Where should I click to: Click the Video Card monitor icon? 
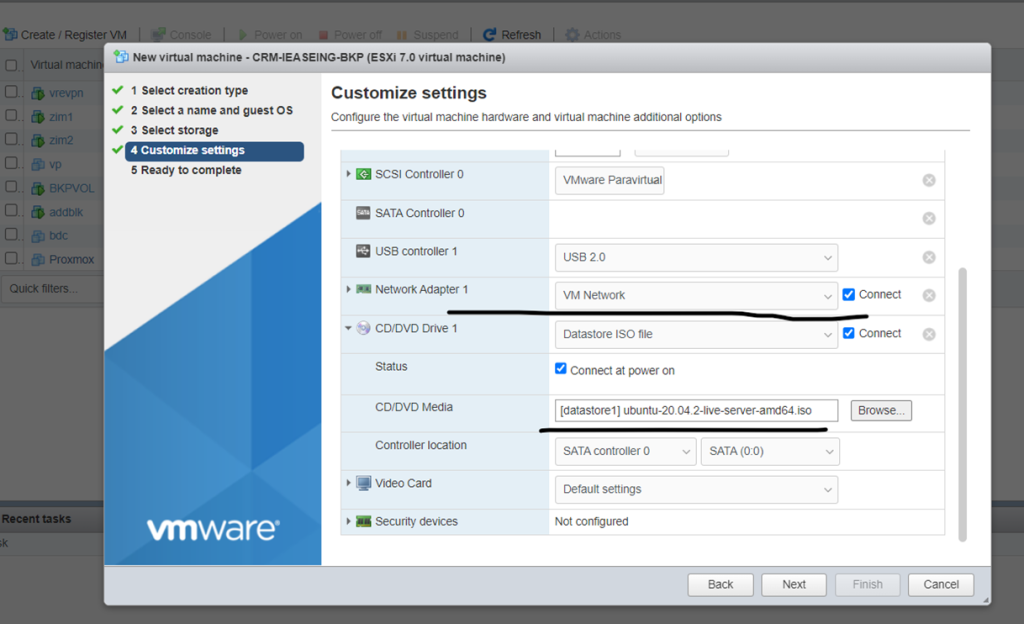click(363, 484)
